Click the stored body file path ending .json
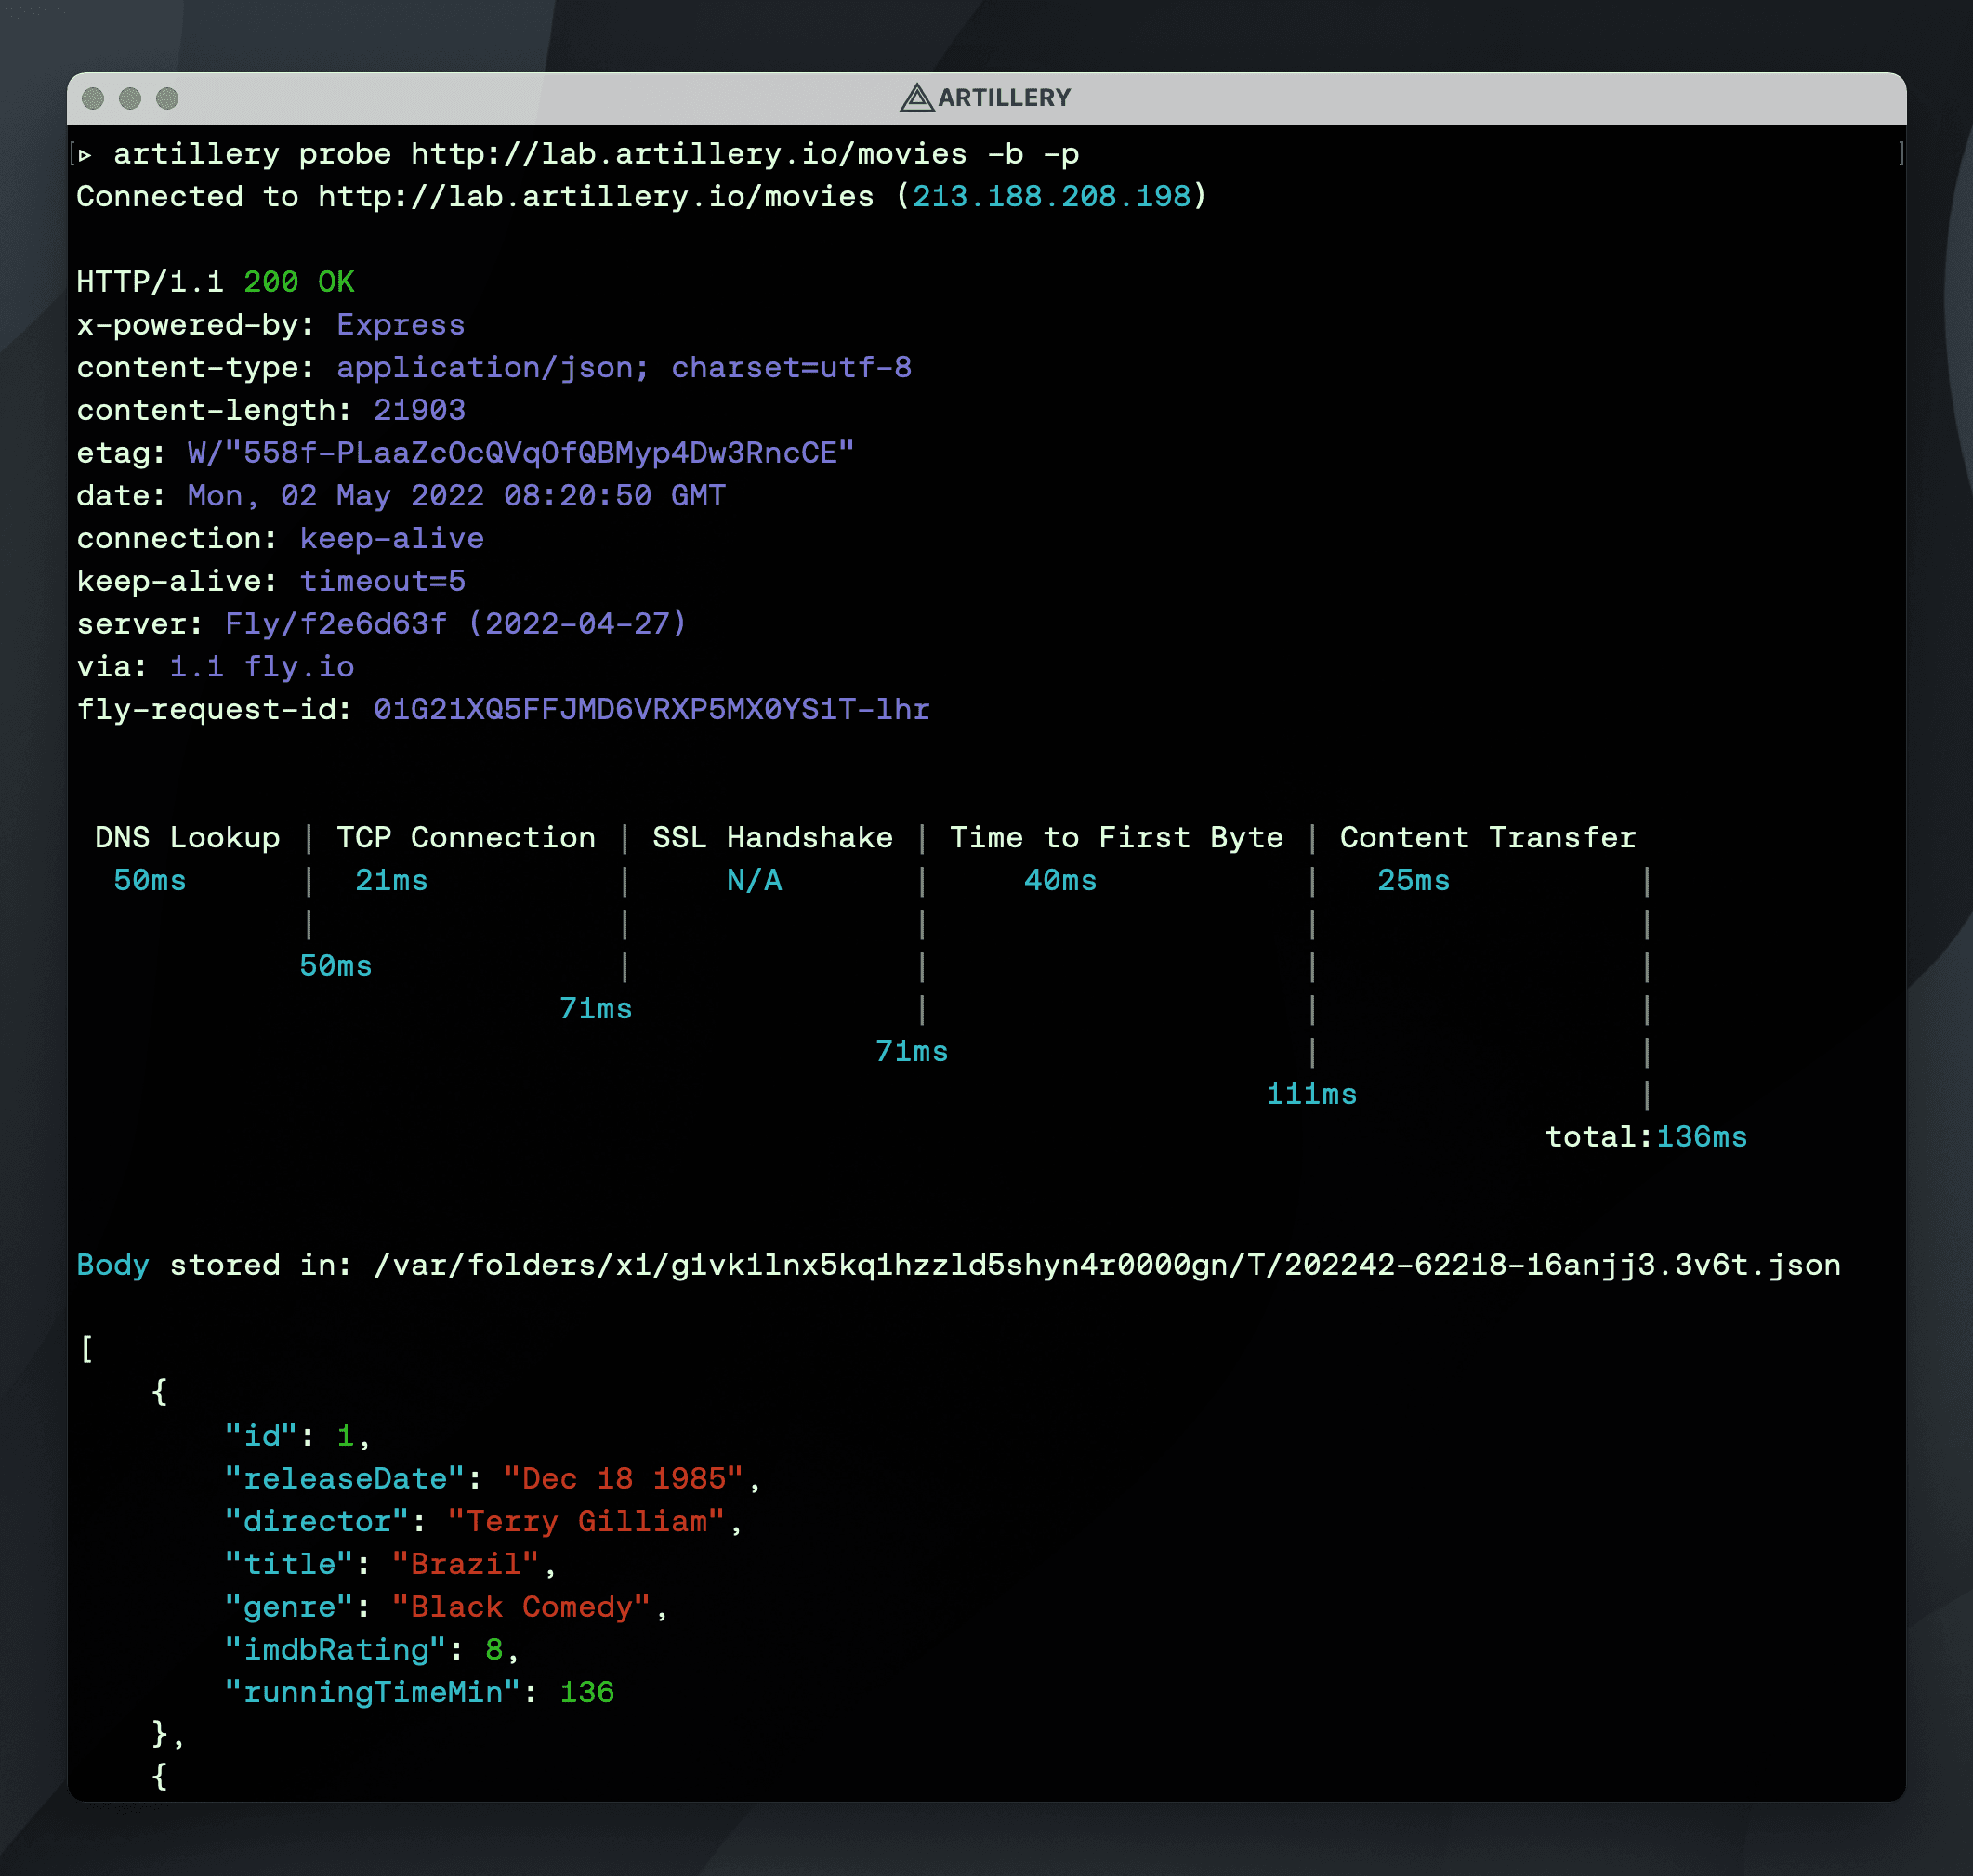 click(1107, 1265)
